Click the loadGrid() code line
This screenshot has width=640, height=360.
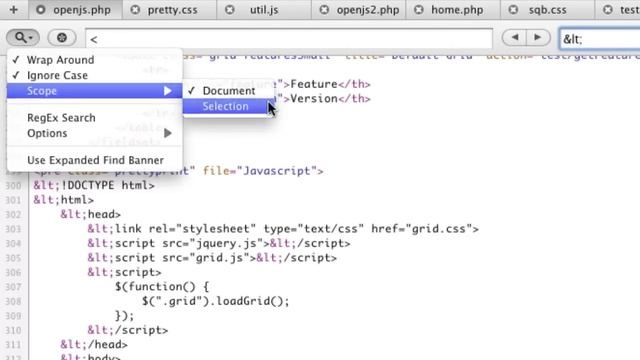[x=216, y=301]
